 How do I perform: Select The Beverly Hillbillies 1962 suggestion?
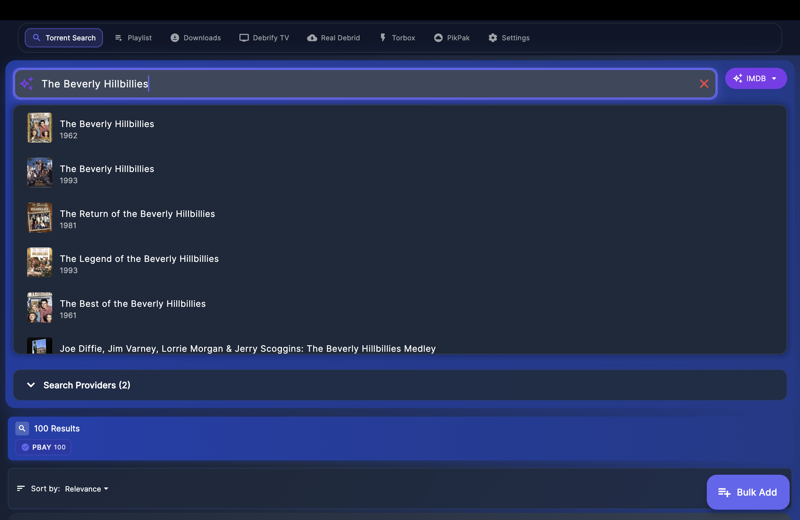(107, 128)
